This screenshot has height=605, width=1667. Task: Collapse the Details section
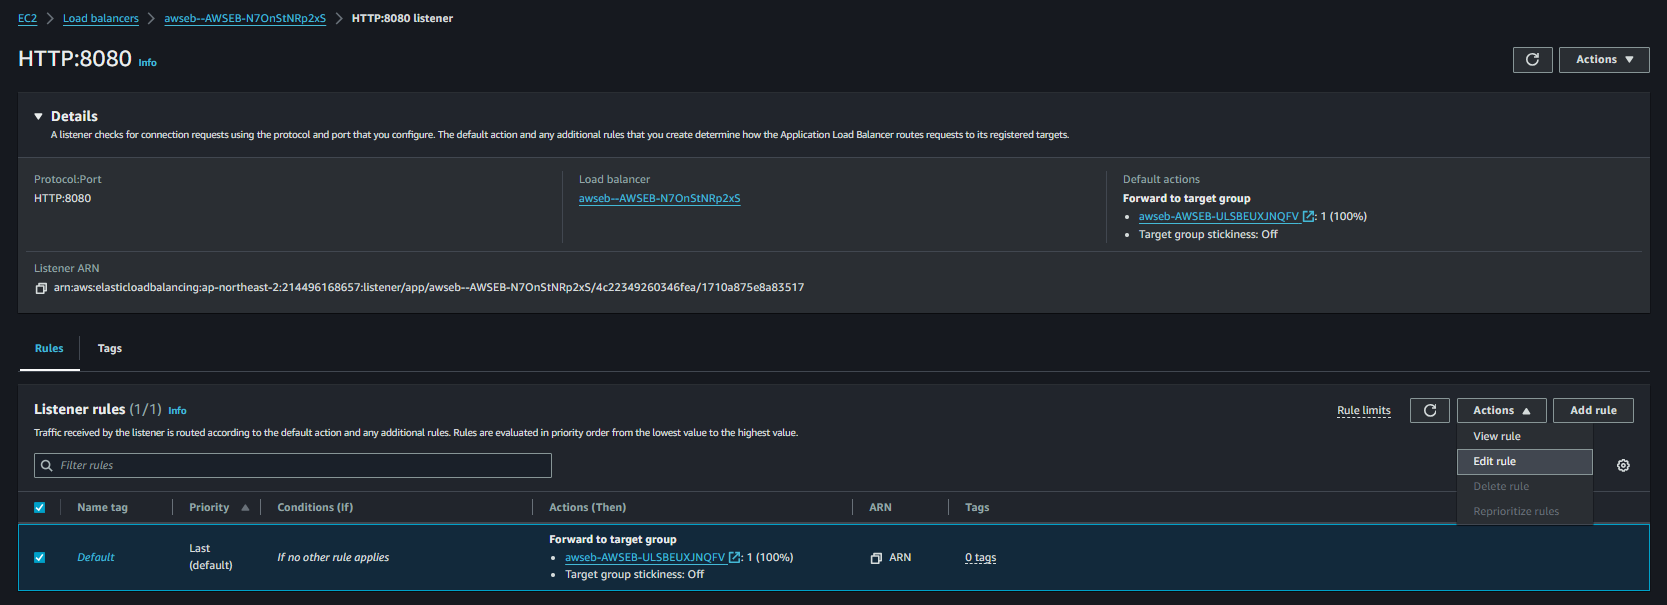[39, 116]
